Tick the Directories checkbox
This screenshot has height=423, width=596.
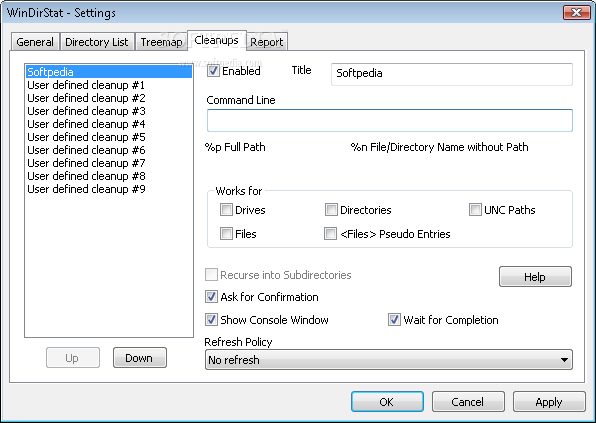[x=331, y=210]
